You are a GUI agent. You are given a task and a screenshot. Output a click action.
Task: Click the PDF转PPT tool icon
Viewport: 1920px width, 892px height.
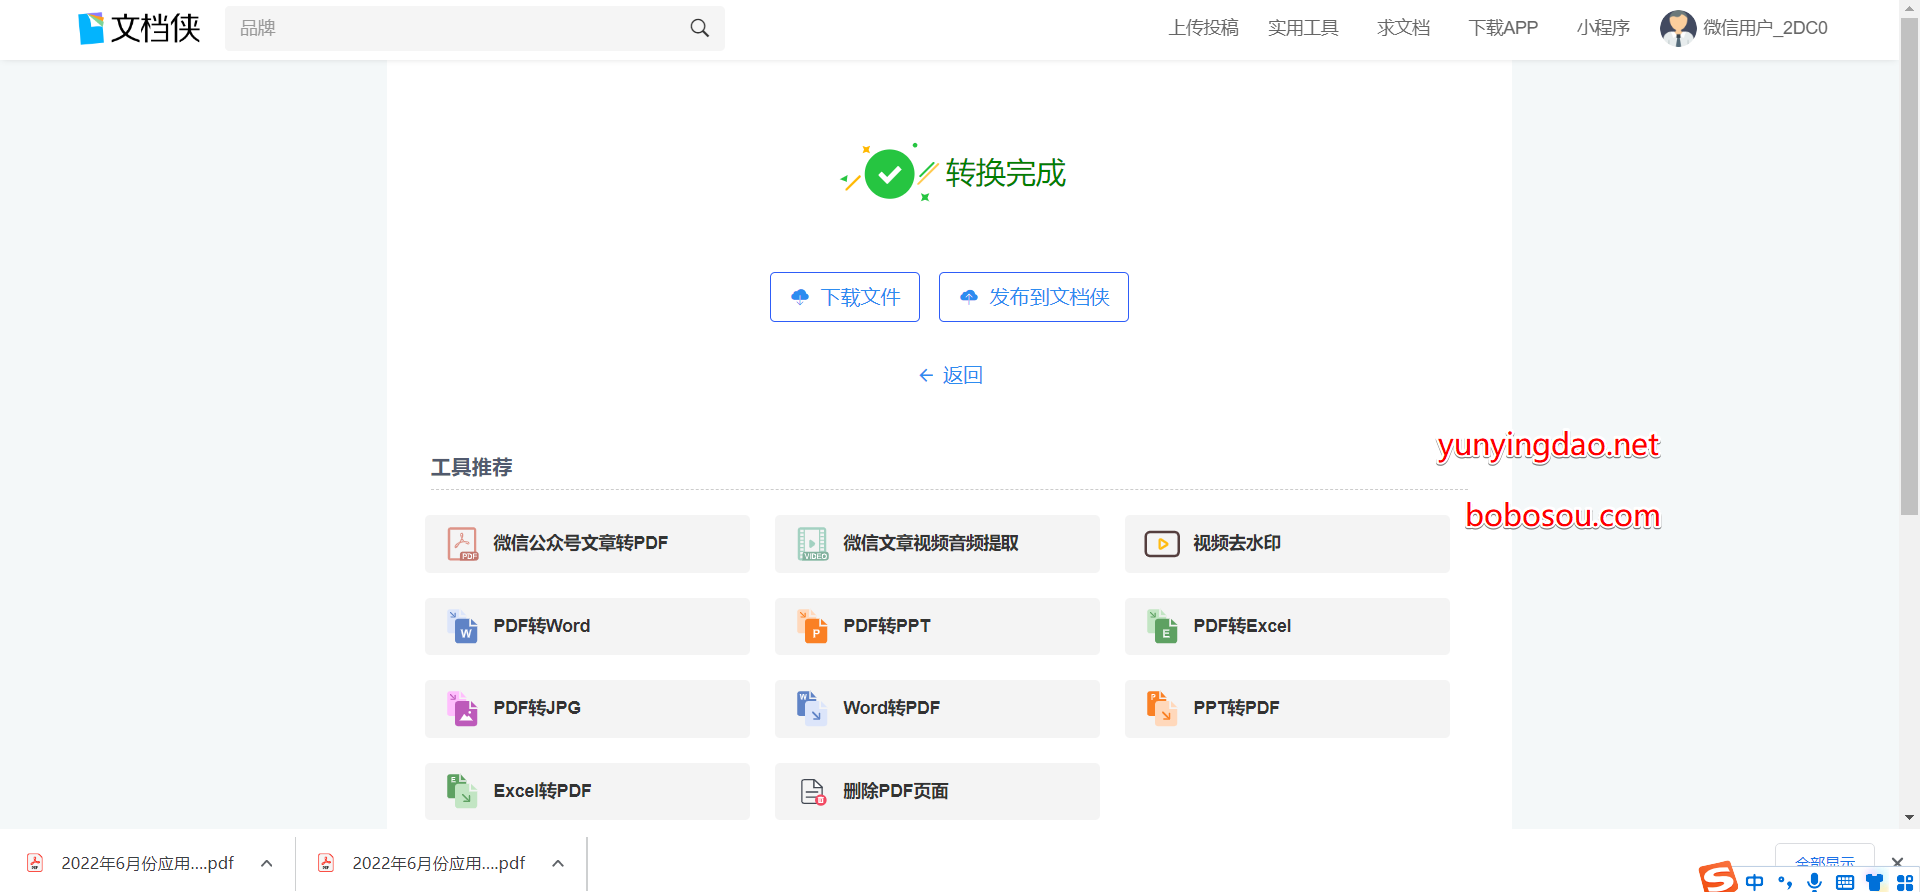pos(812,626)
